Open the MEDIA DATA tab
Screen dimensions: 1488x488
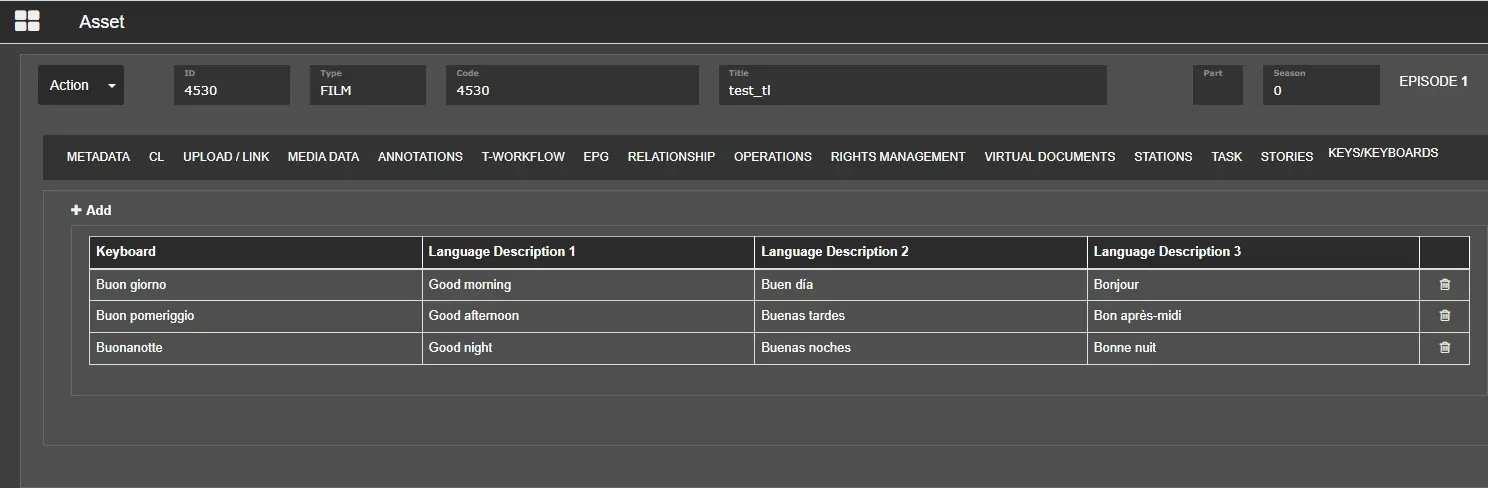323,157
